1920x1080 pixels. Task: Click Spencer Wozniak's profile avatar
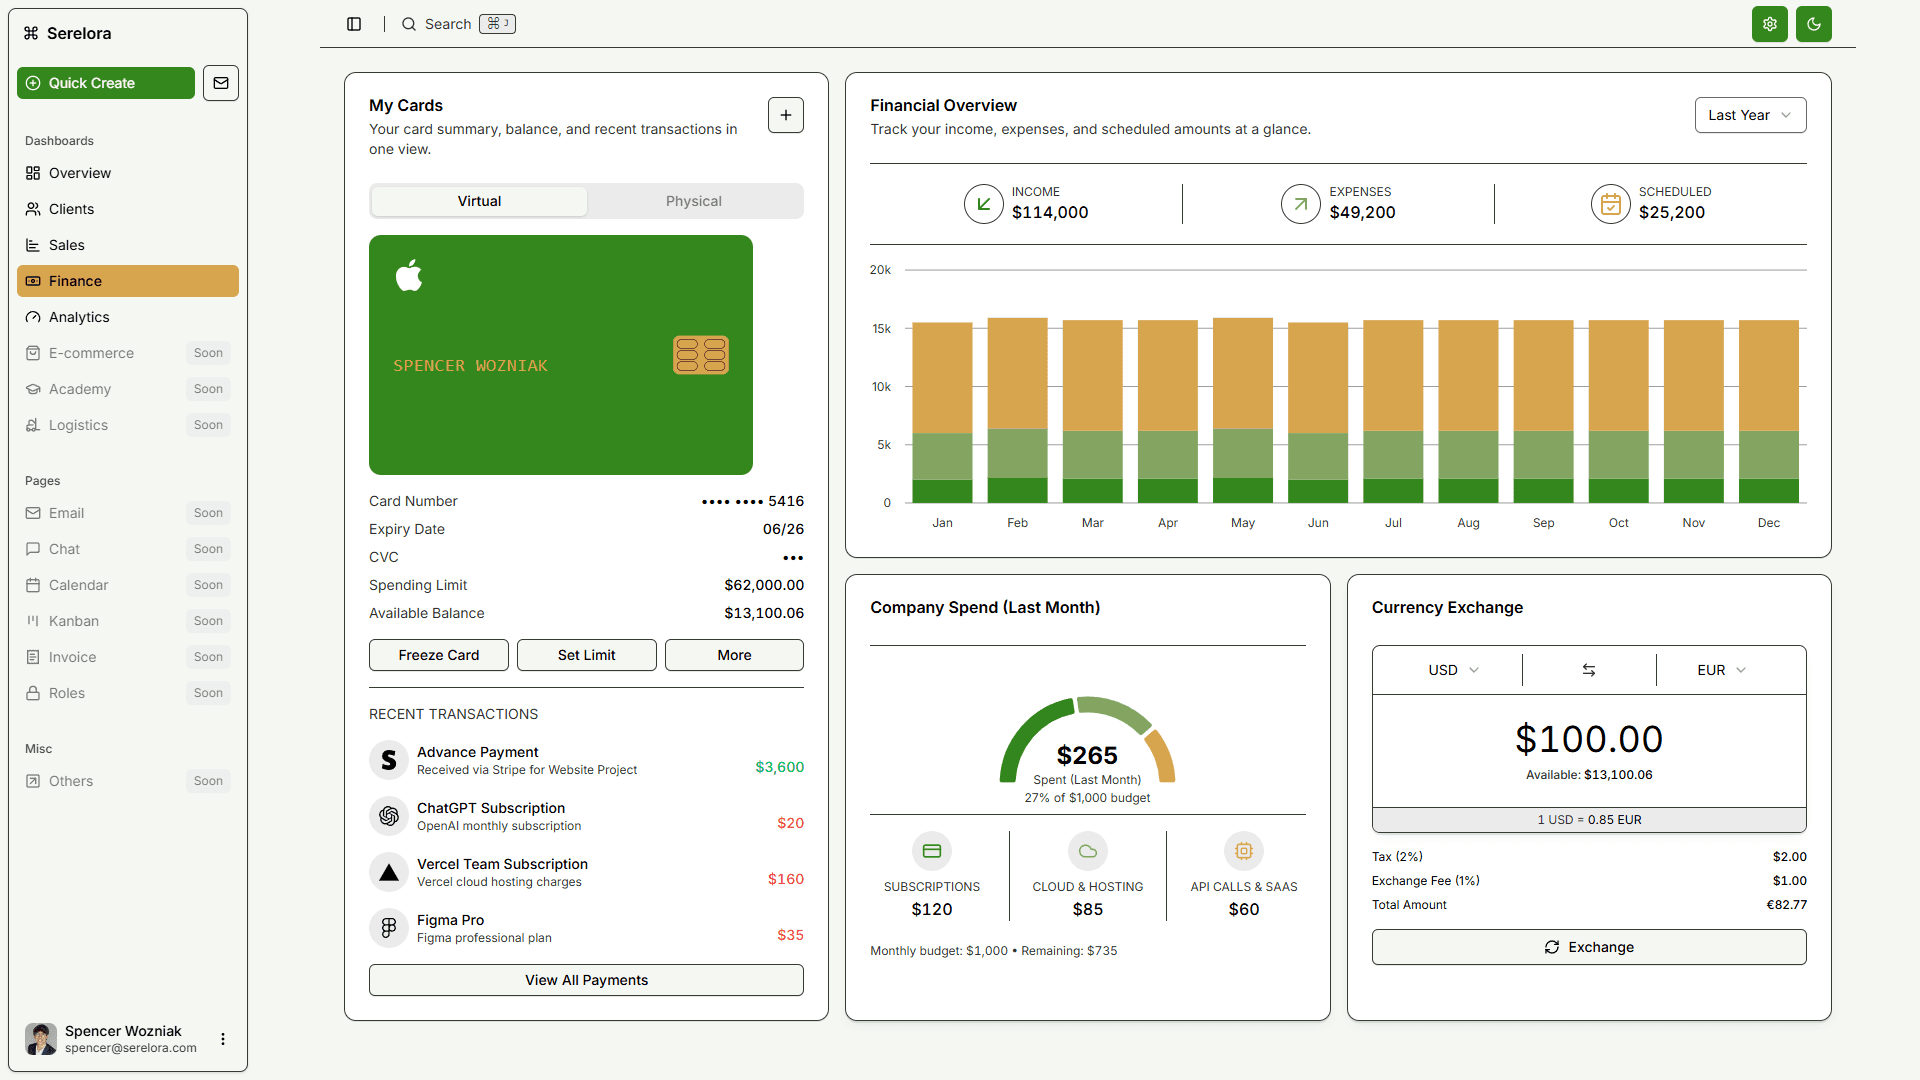point(41,1039)
